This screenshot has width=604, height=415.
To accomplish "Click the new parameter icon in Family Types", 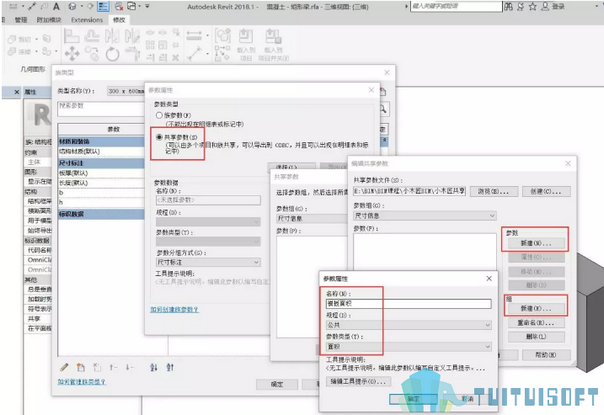I will click(81, 367).
